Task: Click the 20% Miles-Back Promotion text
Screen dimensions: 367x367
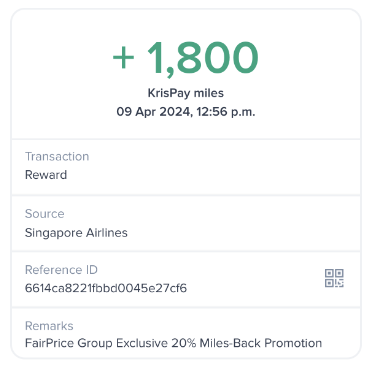Action: (x=247, y=343)
